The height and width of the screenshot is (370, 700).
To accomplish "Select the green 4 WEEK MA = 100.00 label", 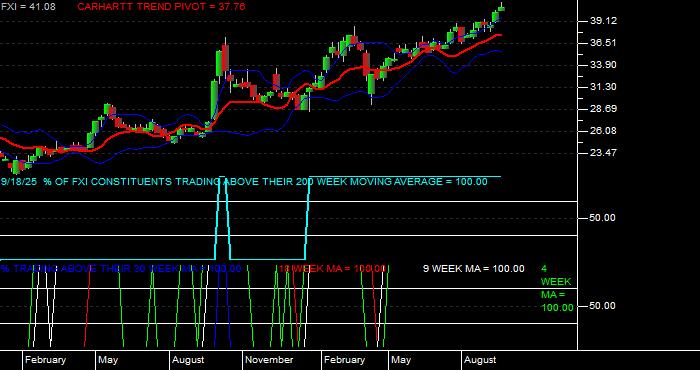I will click(x=557, y=288).
